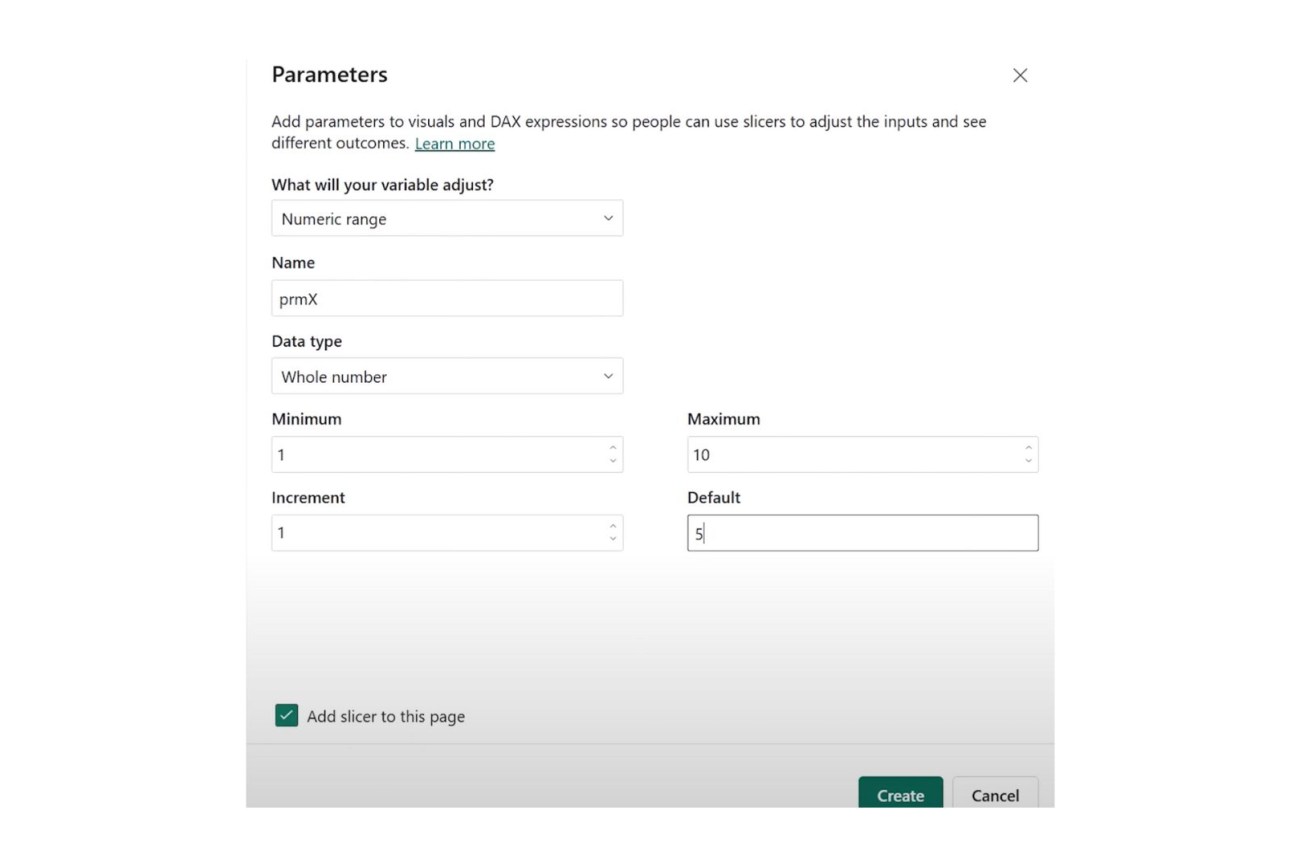Viewport: 1300px width, 867px height.
Task: Open the 'What will your variable adjust?' dropdown
Action: pyautogui.click(x=446, y=218)
